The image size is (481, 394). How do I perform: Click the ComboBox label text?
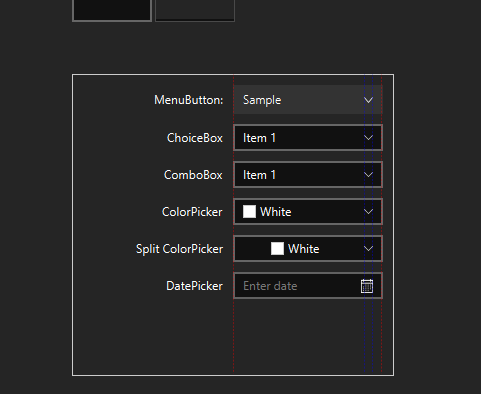click(193, 175)
